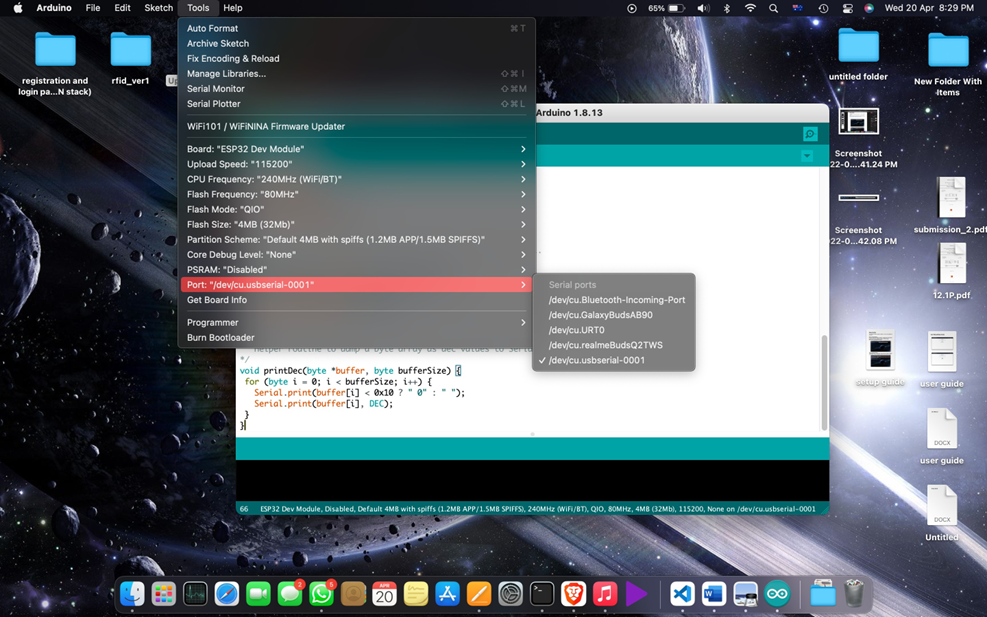Open the Trash from the dock
This screenshot has width=987, height=617.
[x=854, y=594]
